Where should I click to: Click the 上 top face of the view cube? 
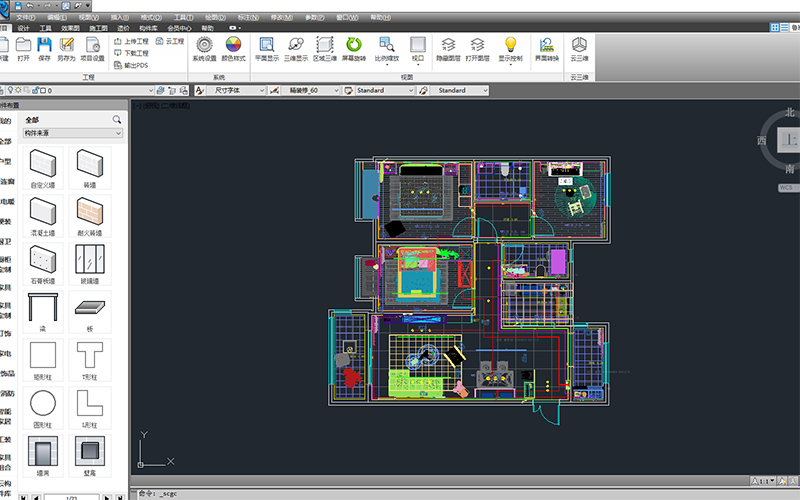[x=789, y=140]
